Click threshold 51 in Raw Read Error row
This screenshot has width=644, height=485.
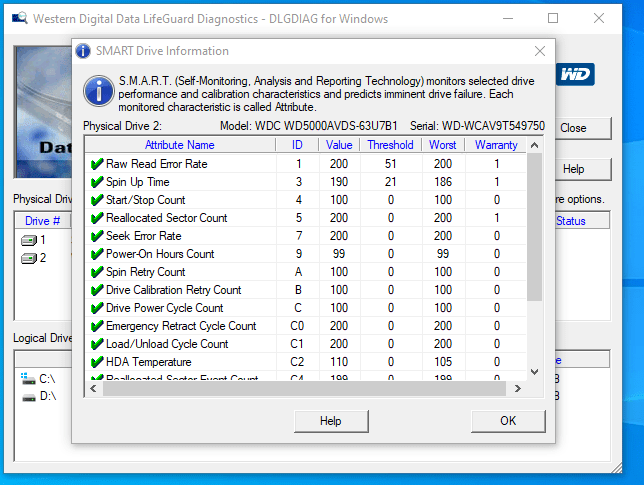pyautogui.click(x=391, y=164)
